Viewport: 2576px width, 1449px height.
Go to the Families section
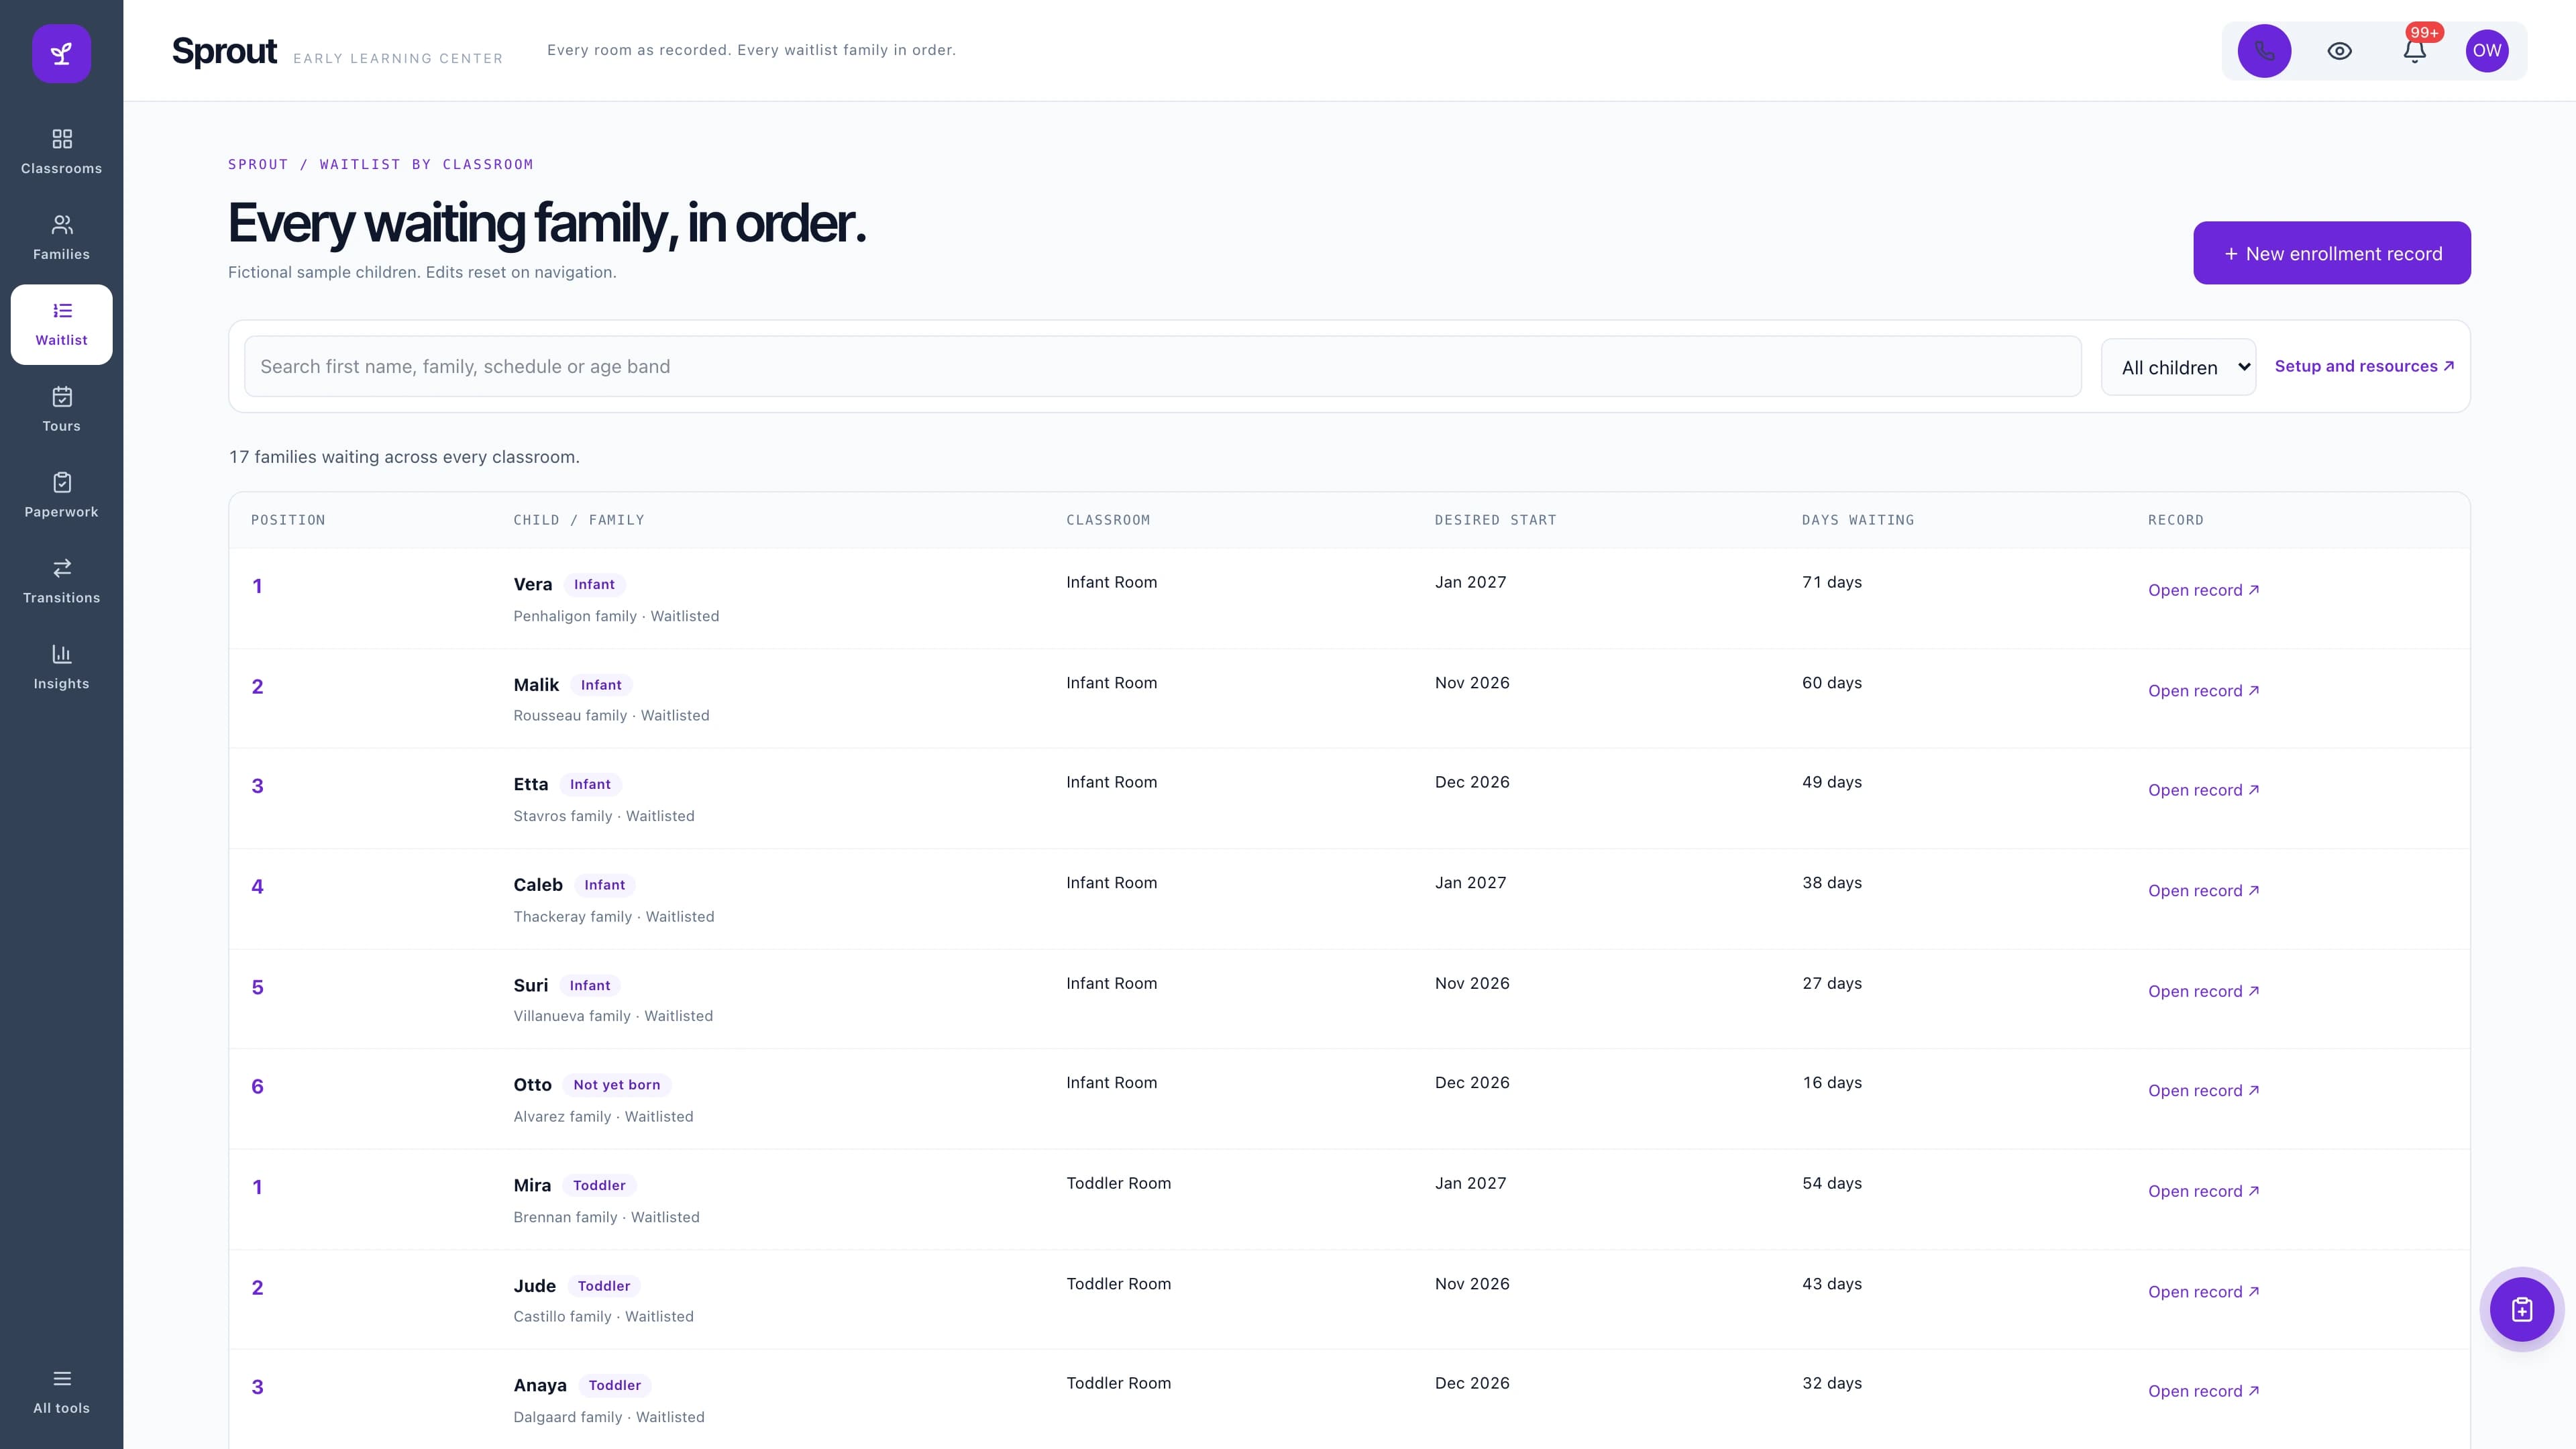61,238
